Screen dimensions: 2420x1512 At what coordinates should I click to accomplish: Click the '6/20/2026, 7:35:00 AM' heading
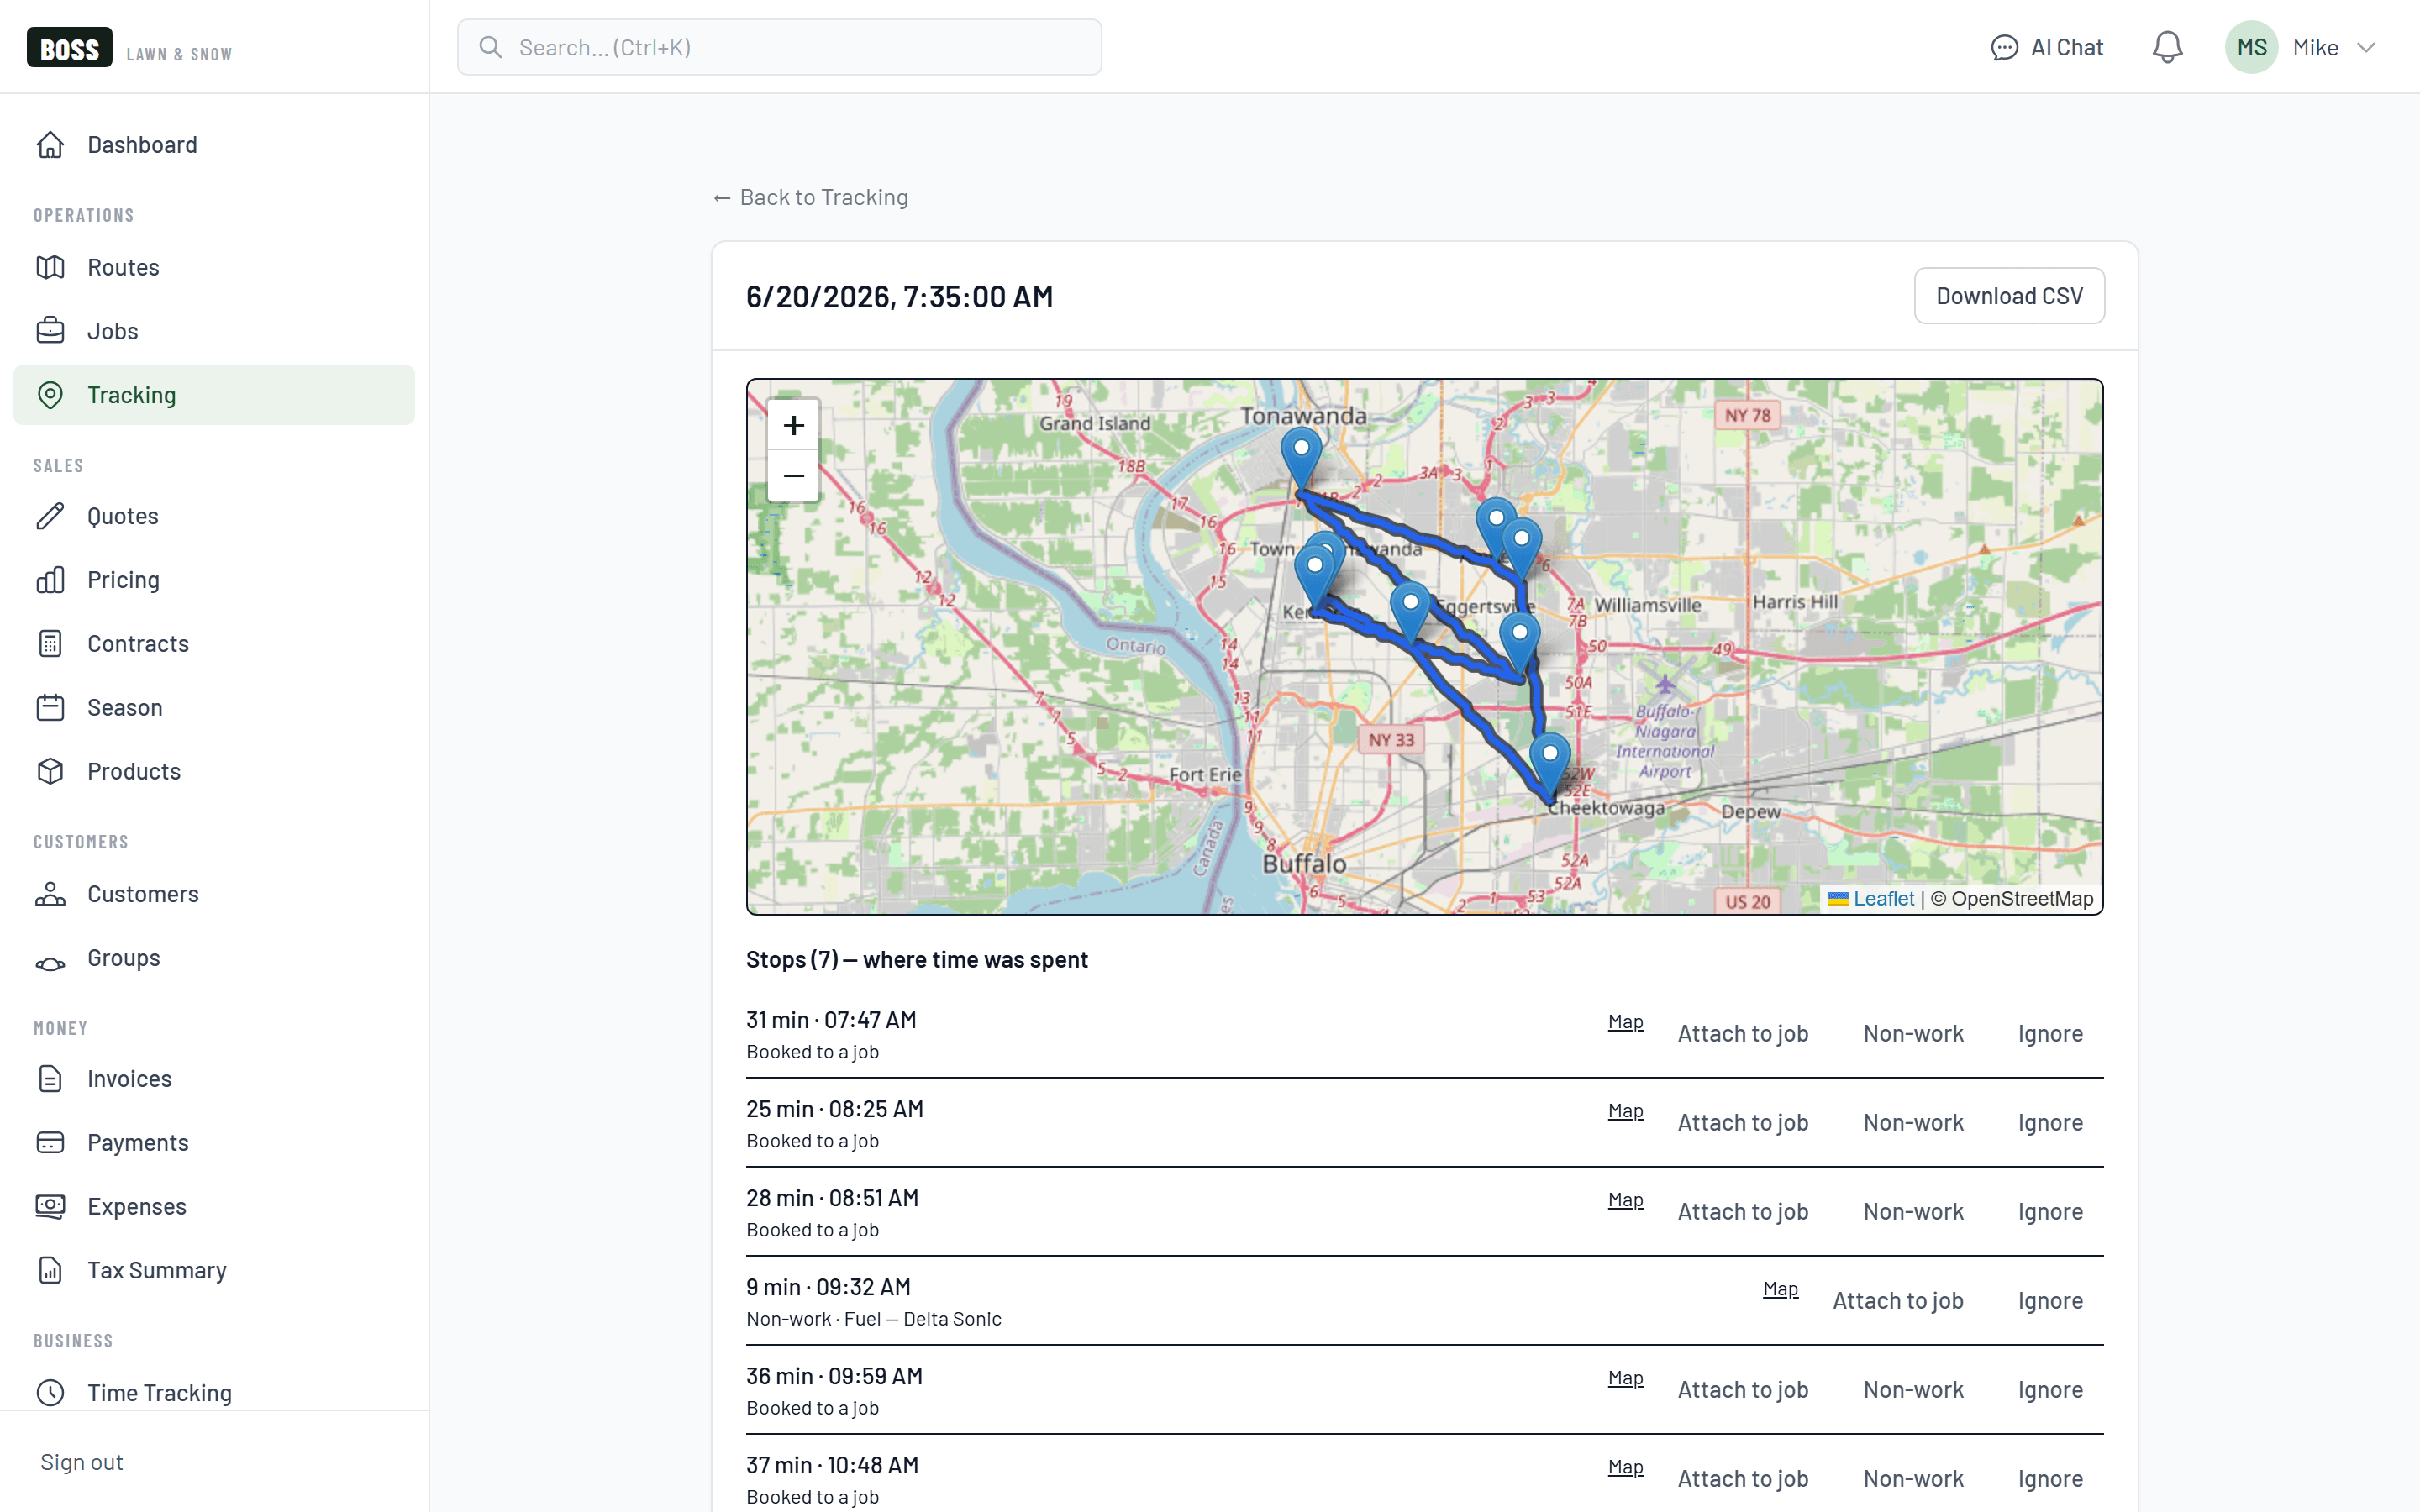899,297
